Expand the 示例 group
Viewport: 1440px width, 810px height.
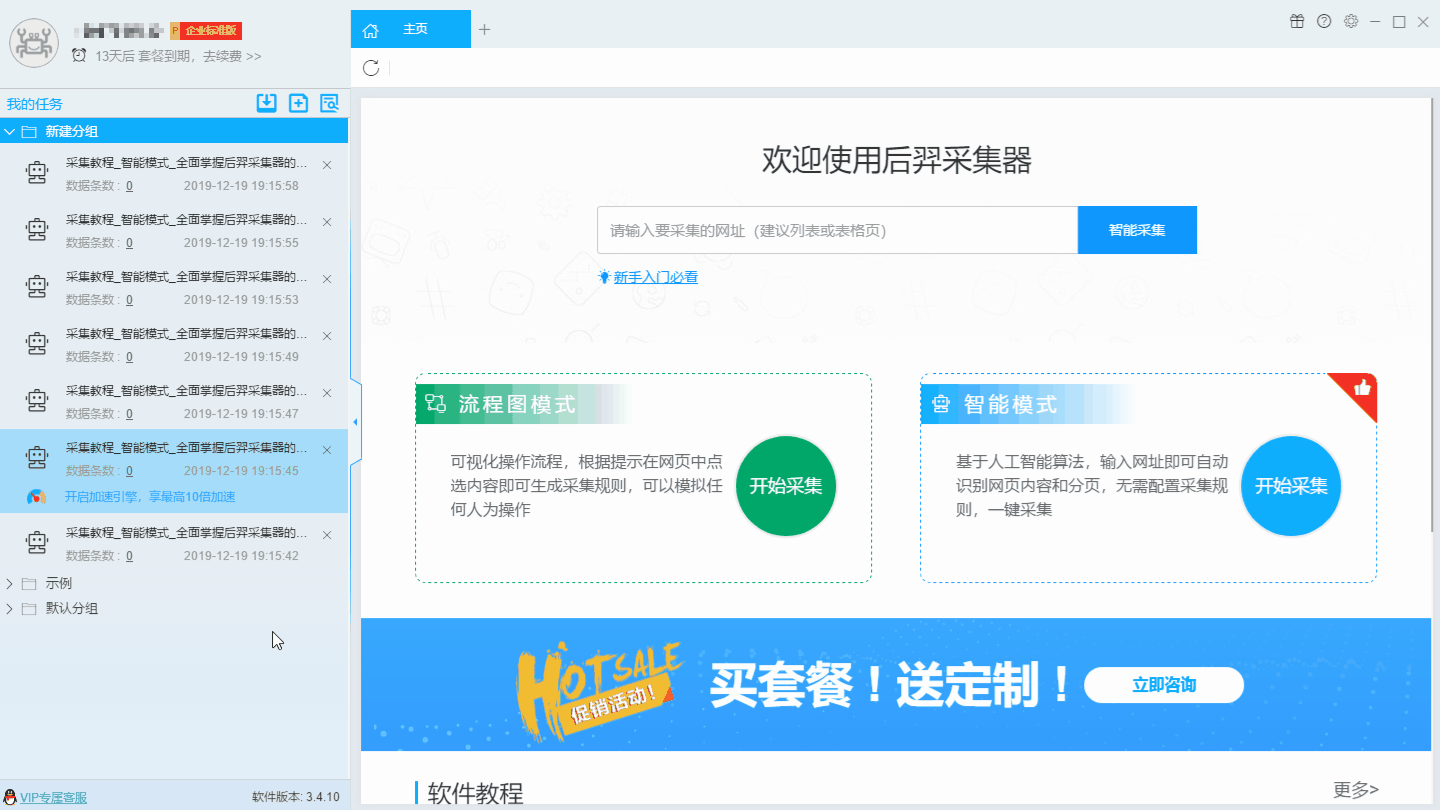[10, 583]
